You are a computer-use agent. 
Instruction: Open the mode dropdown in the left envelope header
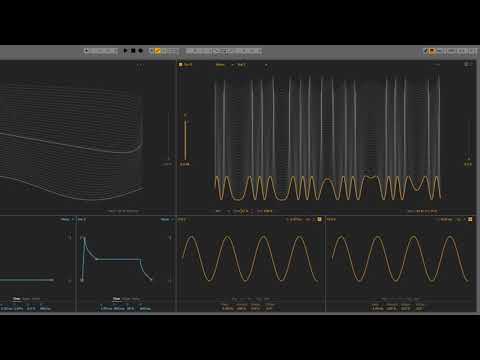point(67,219)
